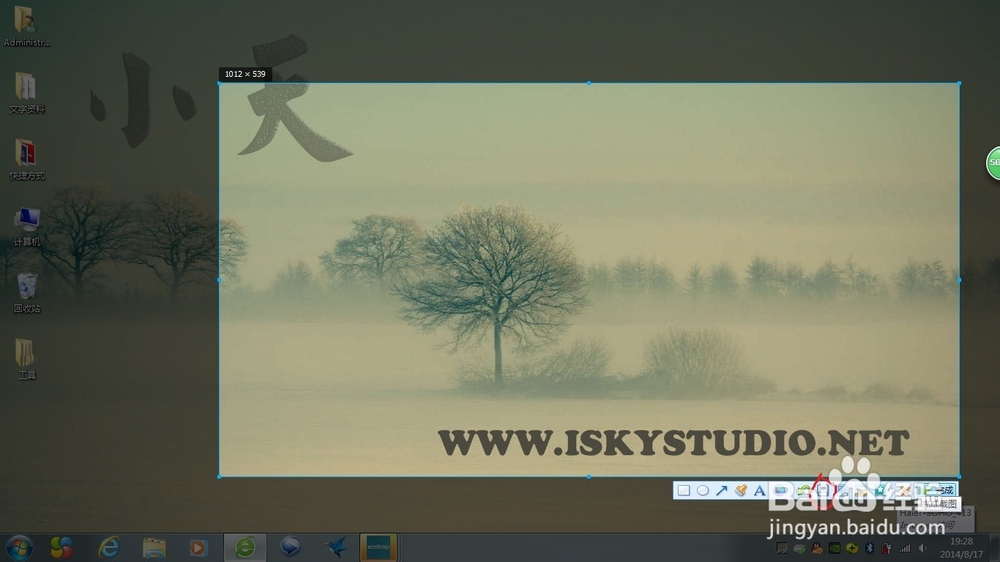Click the right-middle handle of the selection border
The height and width of the screenshot is (562, 1000).
[959, 279]
